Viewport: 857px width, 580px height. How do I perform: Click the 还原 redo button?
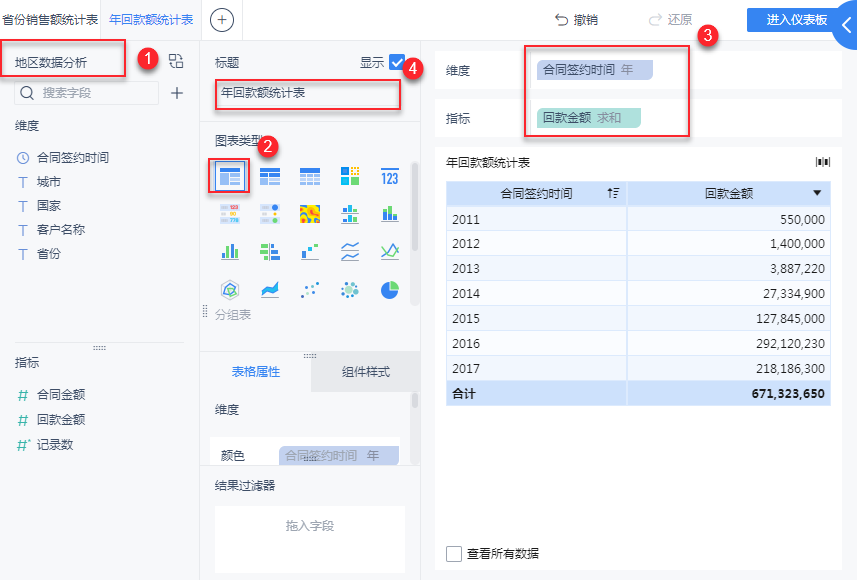(x=671, y=20)
